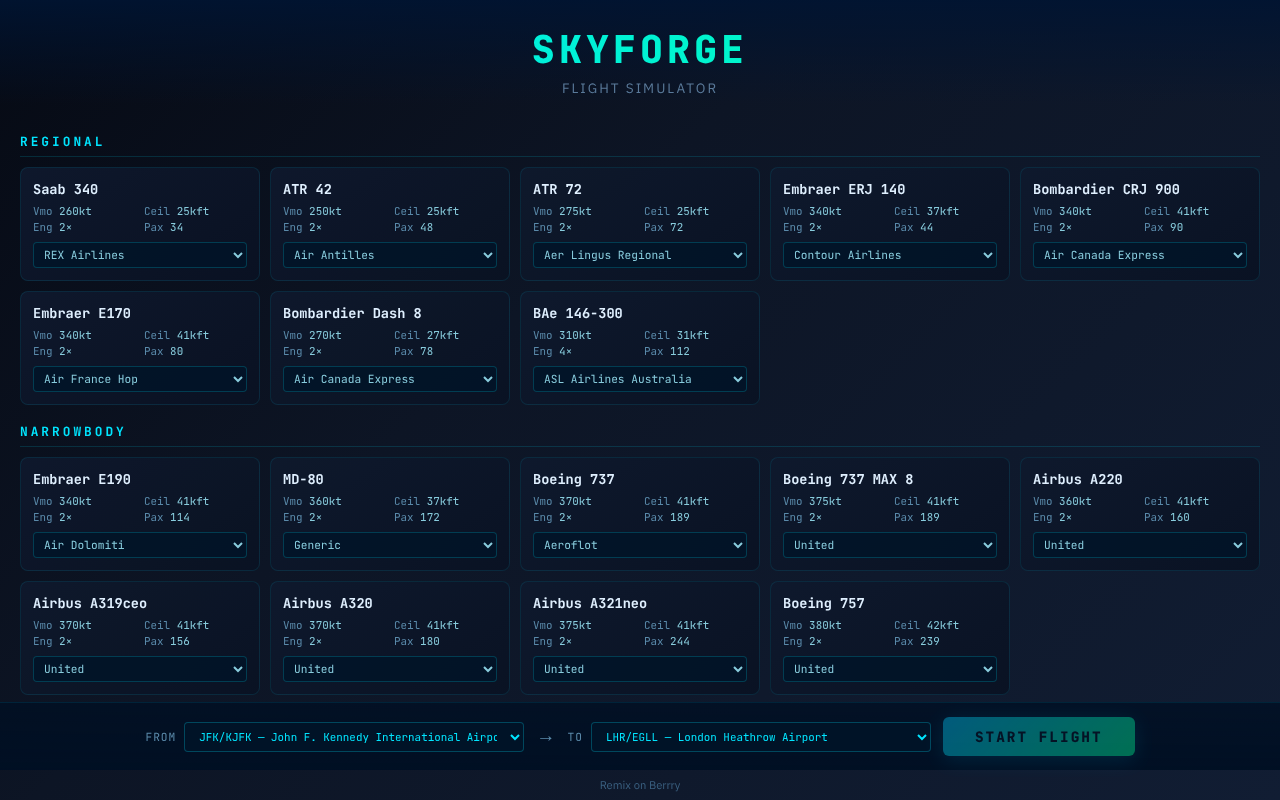
Task: Change Aeroflot airline for the Boeing 737
Action: [639, 545]
